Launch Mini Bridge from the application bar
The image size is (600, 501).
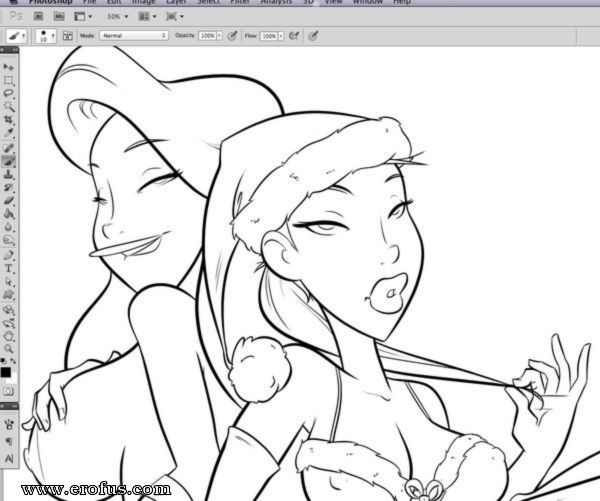coord(59,16)
